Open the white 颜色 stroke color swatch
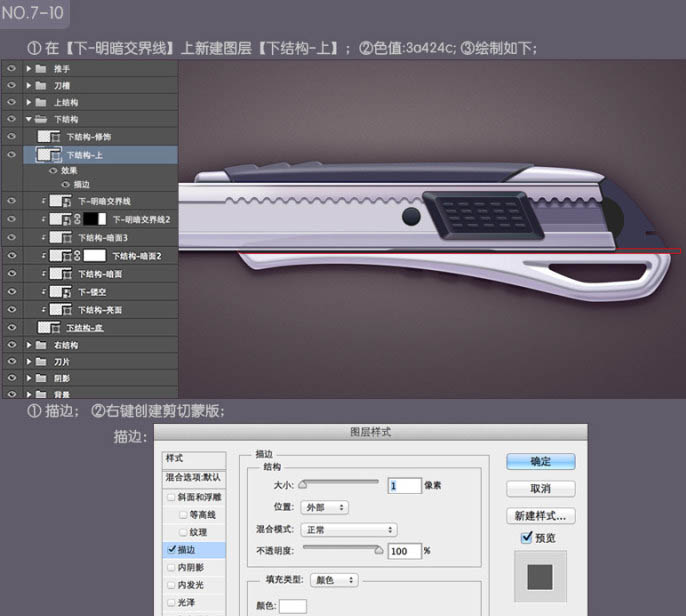The height and width of the screenshot is (616, 686). (293, 606)
